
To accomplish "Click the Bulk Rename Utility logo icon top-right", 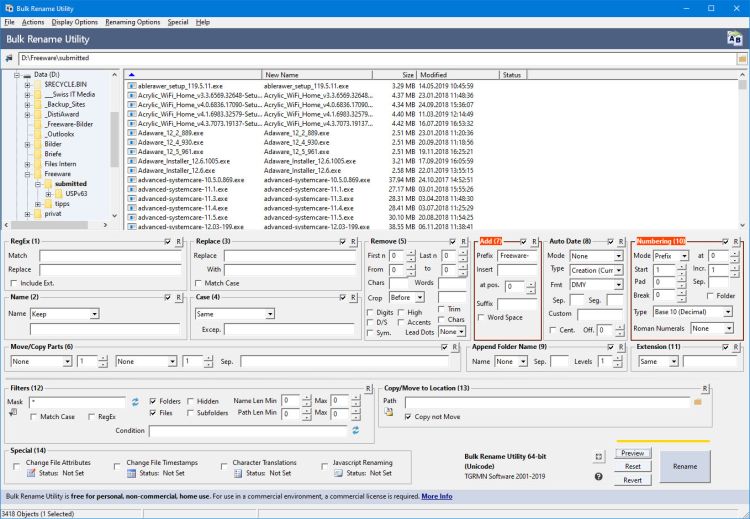I will tap(735, 38).
